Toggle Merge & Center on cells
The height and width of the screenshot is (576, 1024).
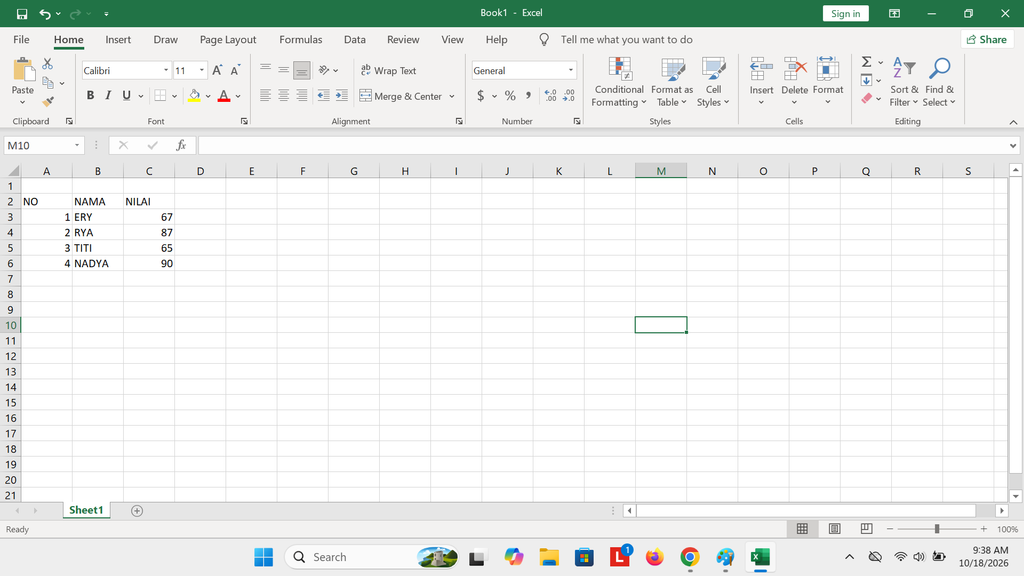[x=401, y=96]
